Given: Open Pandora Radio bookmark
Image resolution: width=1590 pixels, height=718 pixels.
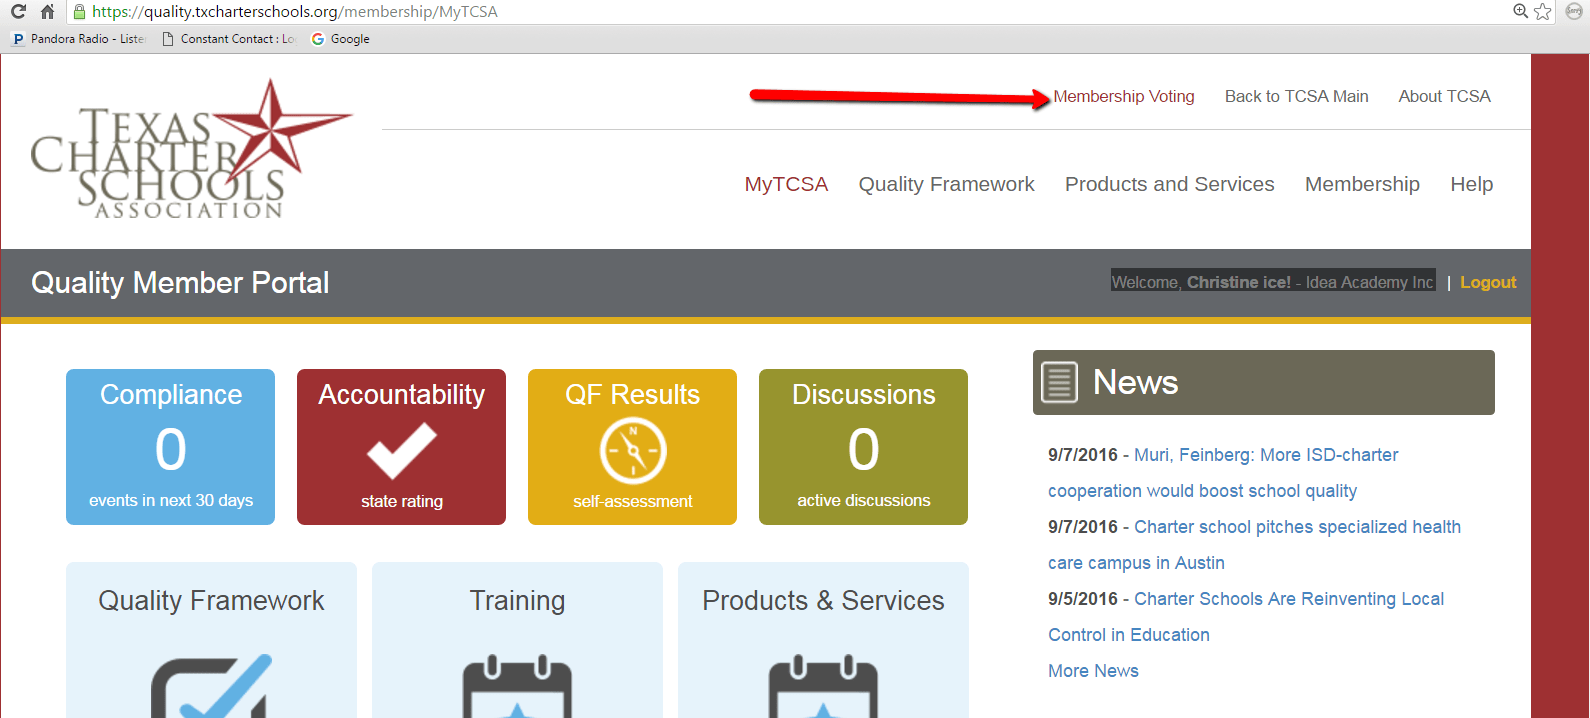Looking at the screenshot, I should click(78, 39).
